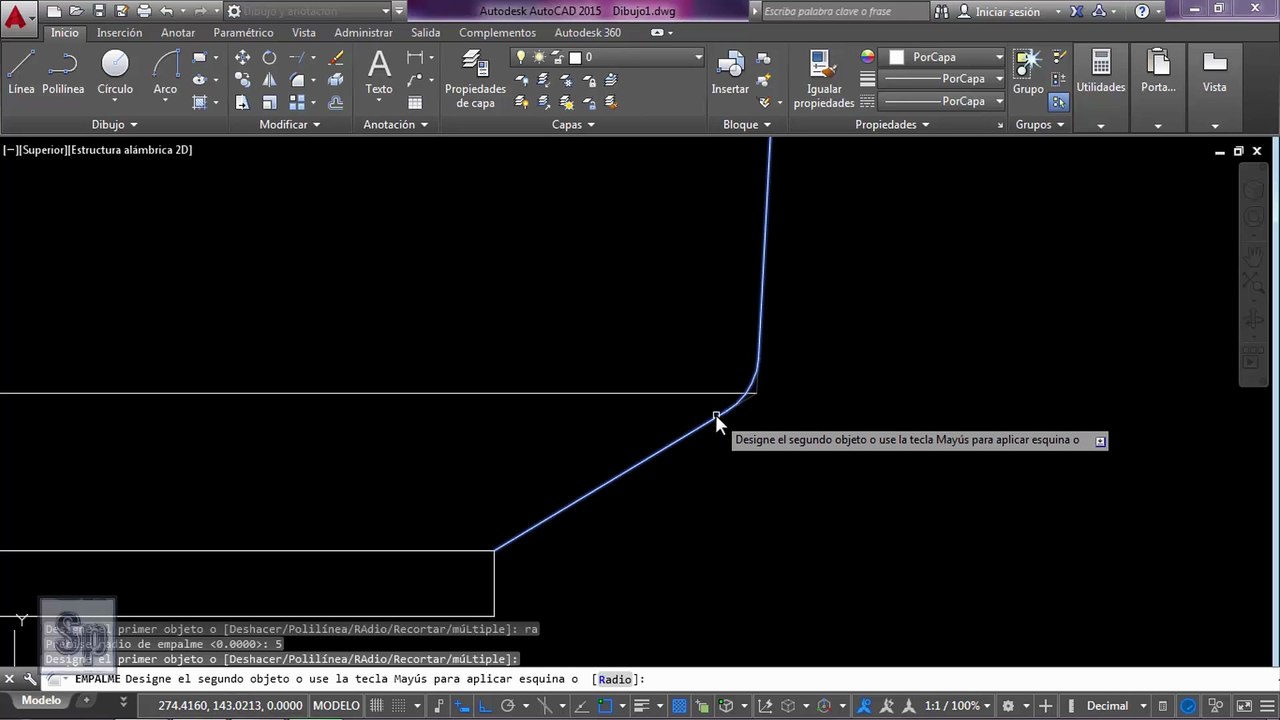This screenshot has height=720, width=1280.
Task: Open the Anotar ribbon tab
Action: [x=178, y=33]
